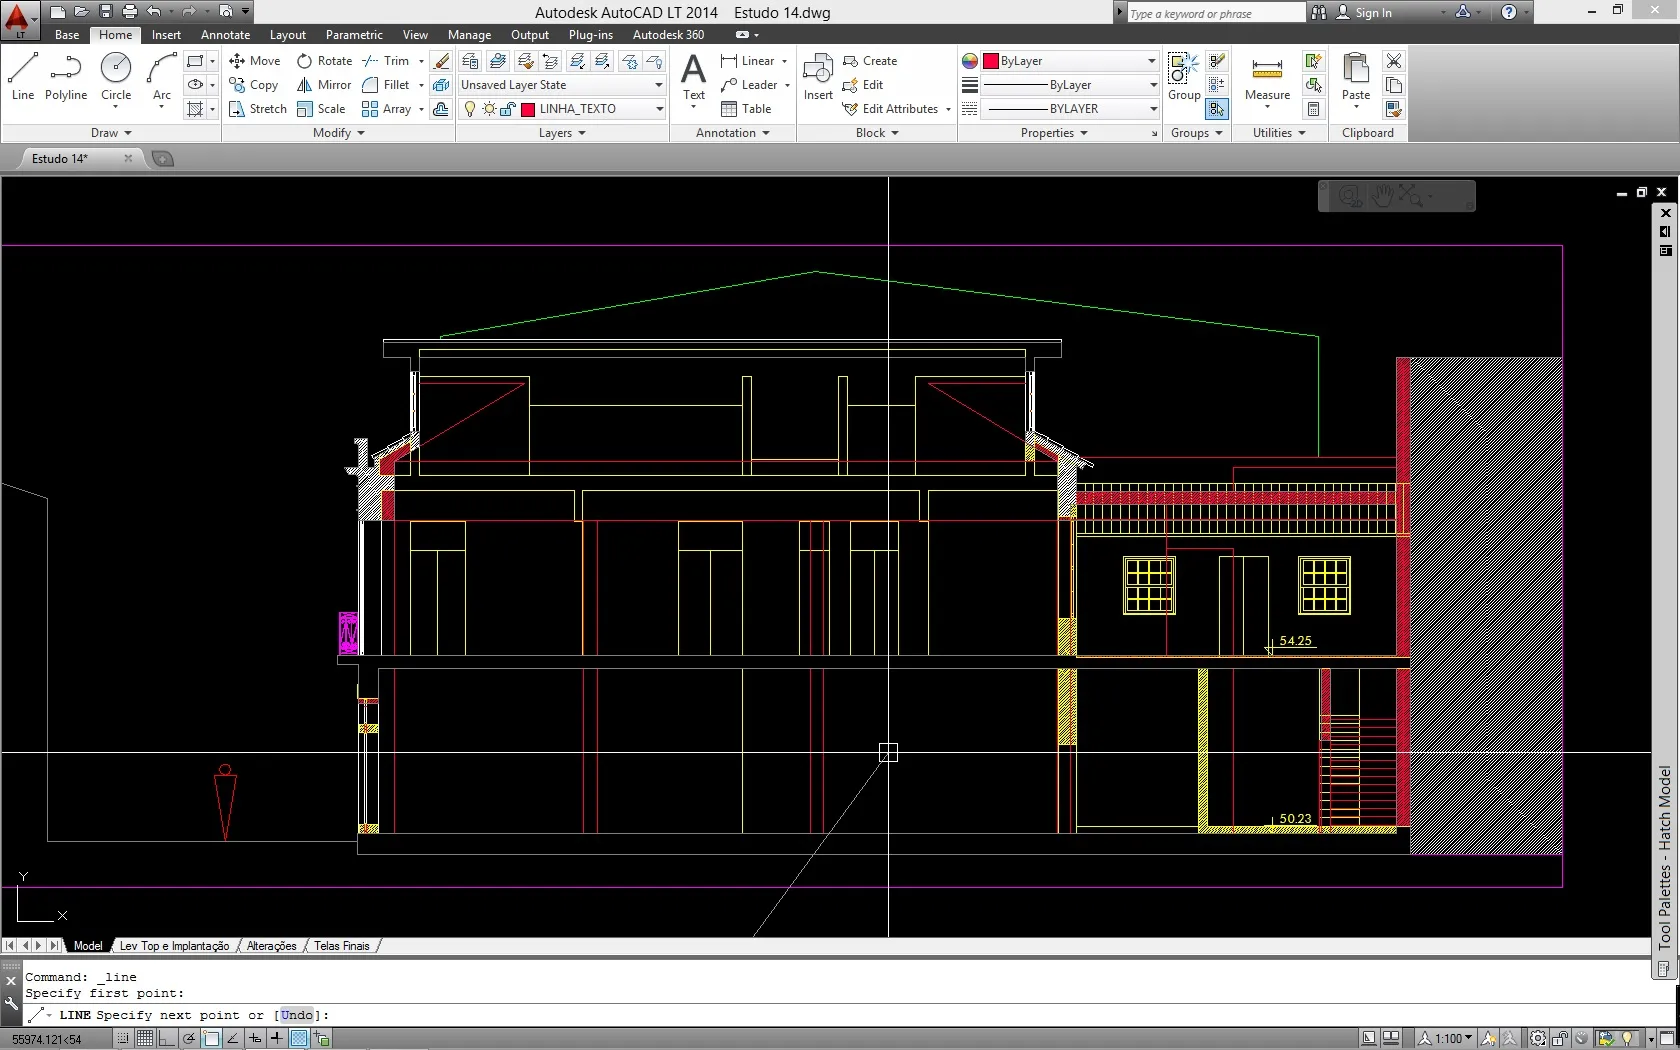Toggle Ortho mode in status bar
Viewport: 1680px width, 1050px height.
(x=167, y=1039)
